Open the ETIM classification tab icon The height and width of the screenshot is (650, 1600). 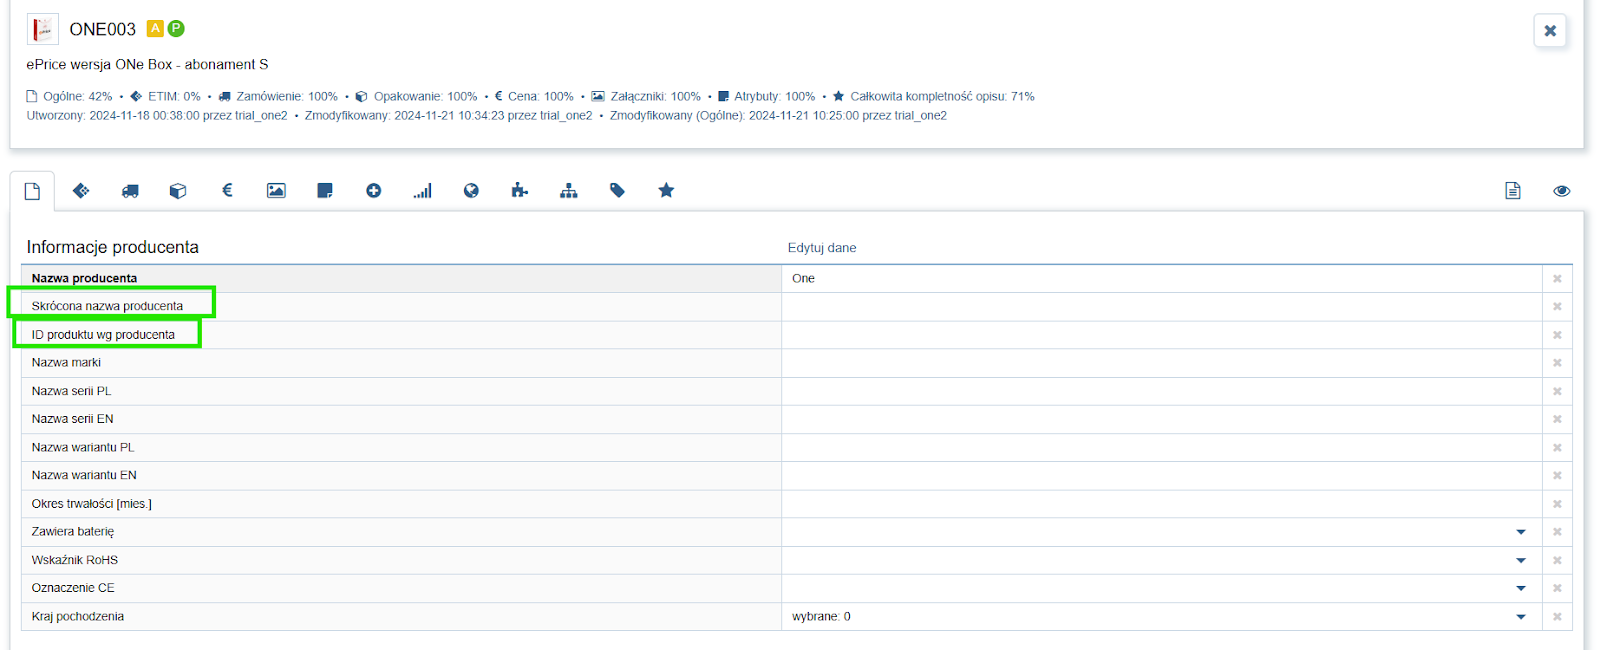(81, 191)
